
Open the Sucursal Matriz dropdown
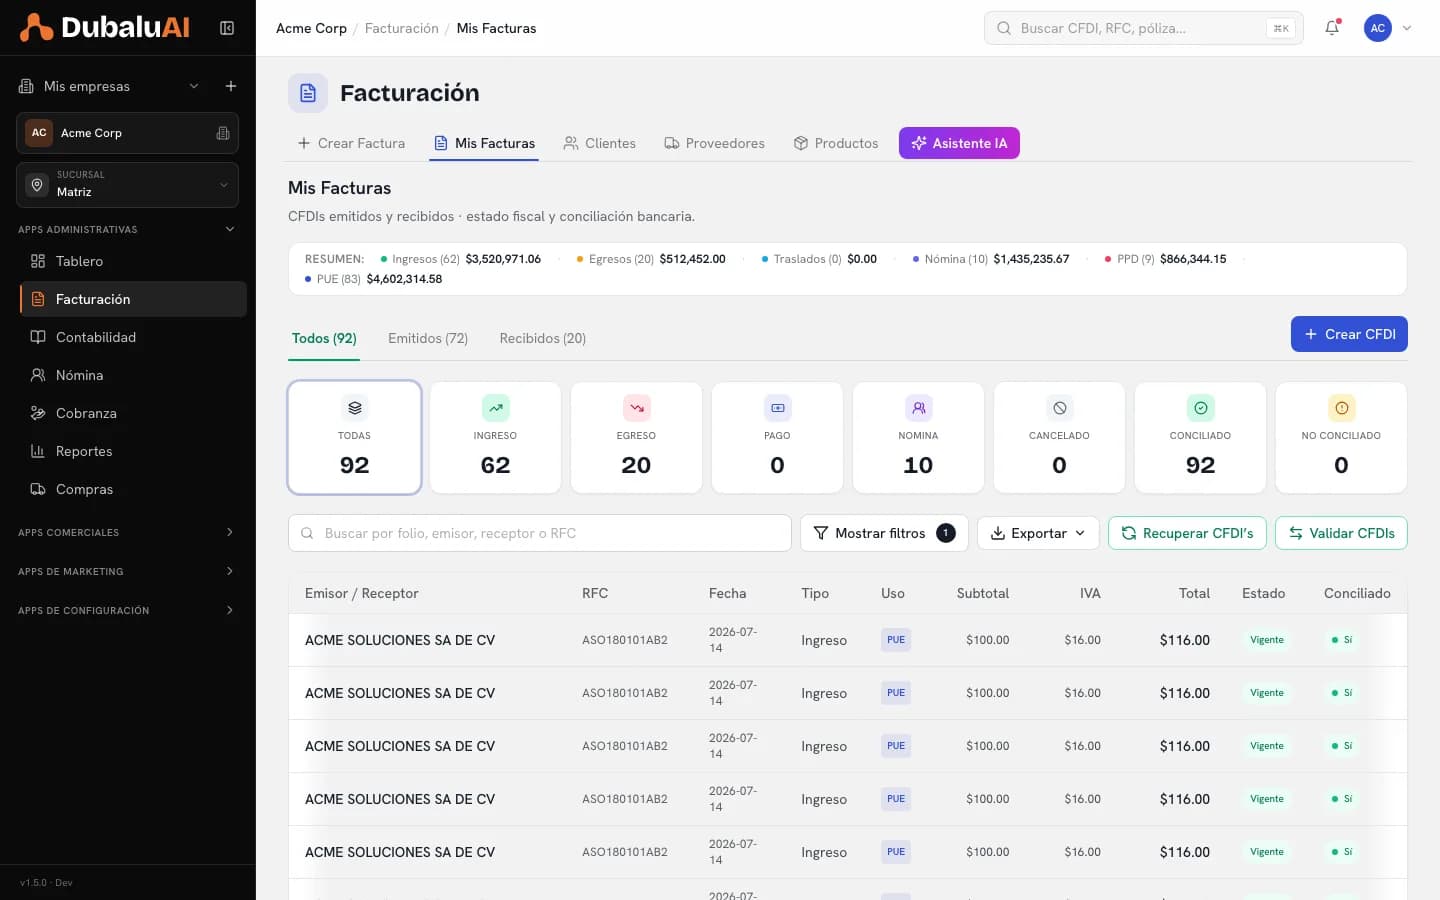(127, 185)
